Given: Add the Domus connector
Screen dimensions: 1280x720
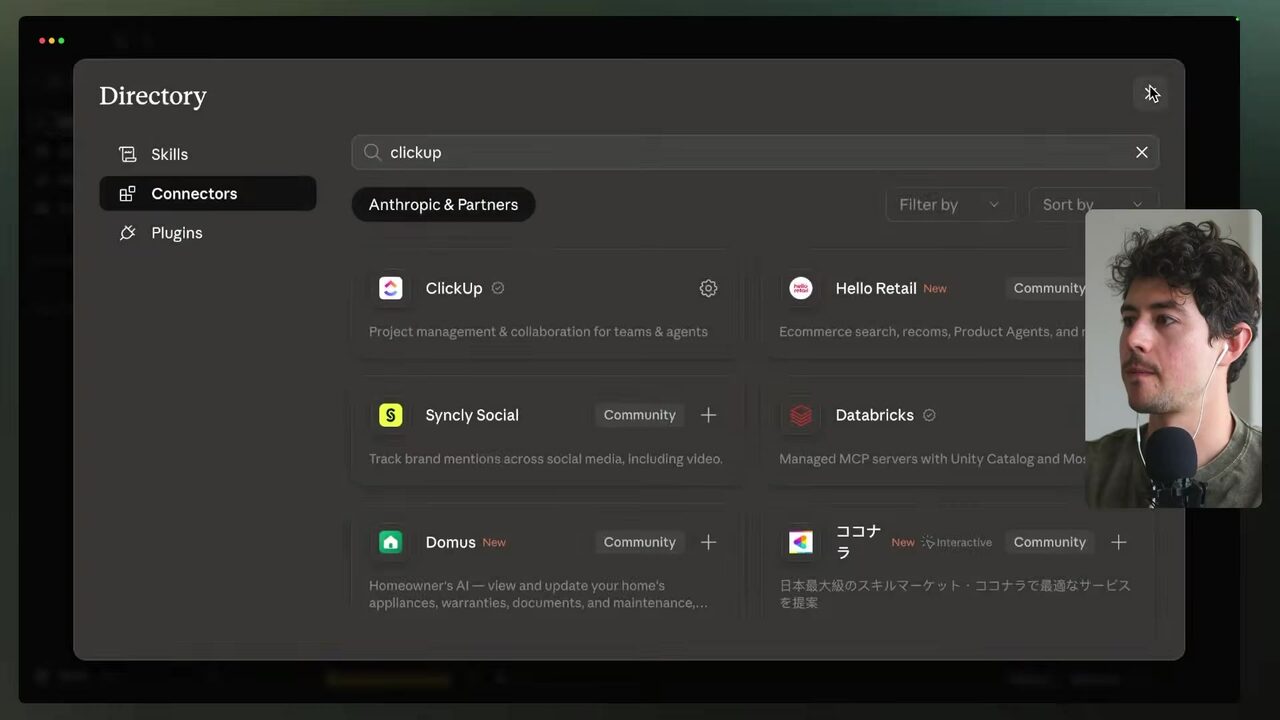Looking at the screenshot, I should 708,542.
